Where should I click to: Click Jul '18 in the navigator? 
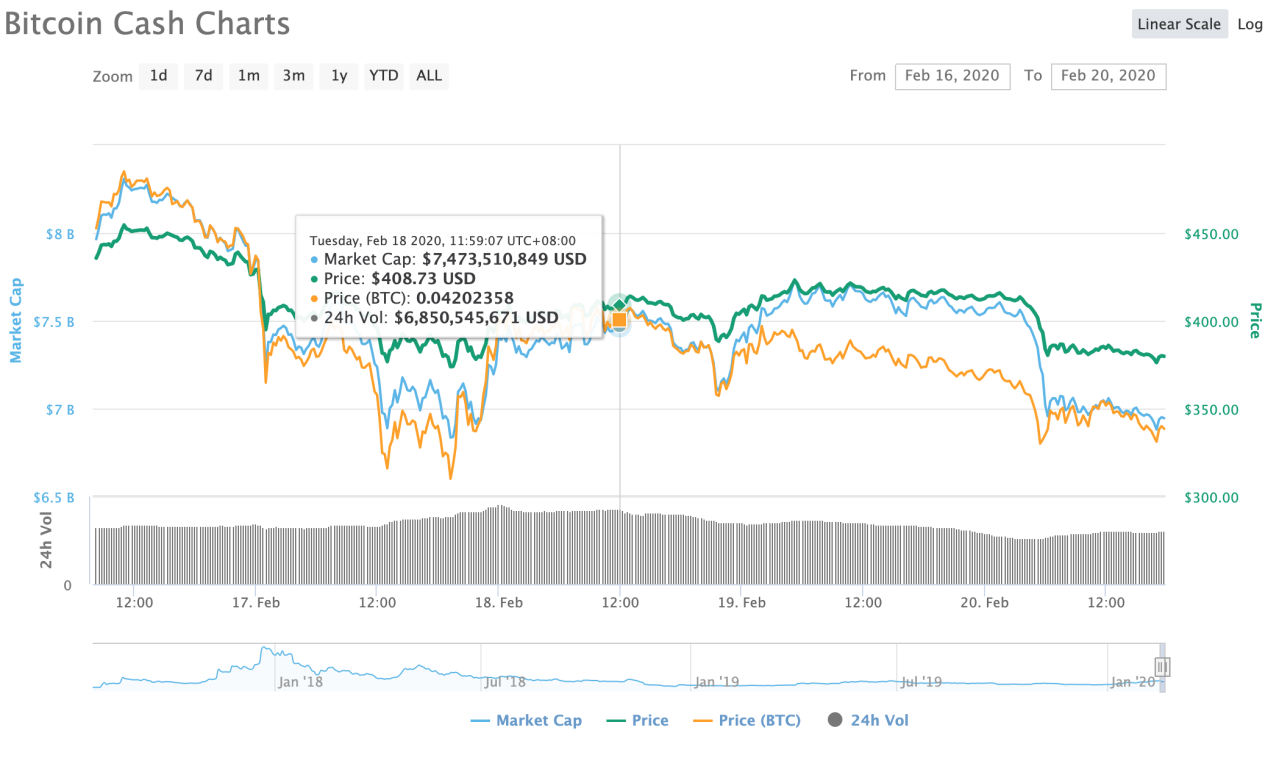pos(505,682)
